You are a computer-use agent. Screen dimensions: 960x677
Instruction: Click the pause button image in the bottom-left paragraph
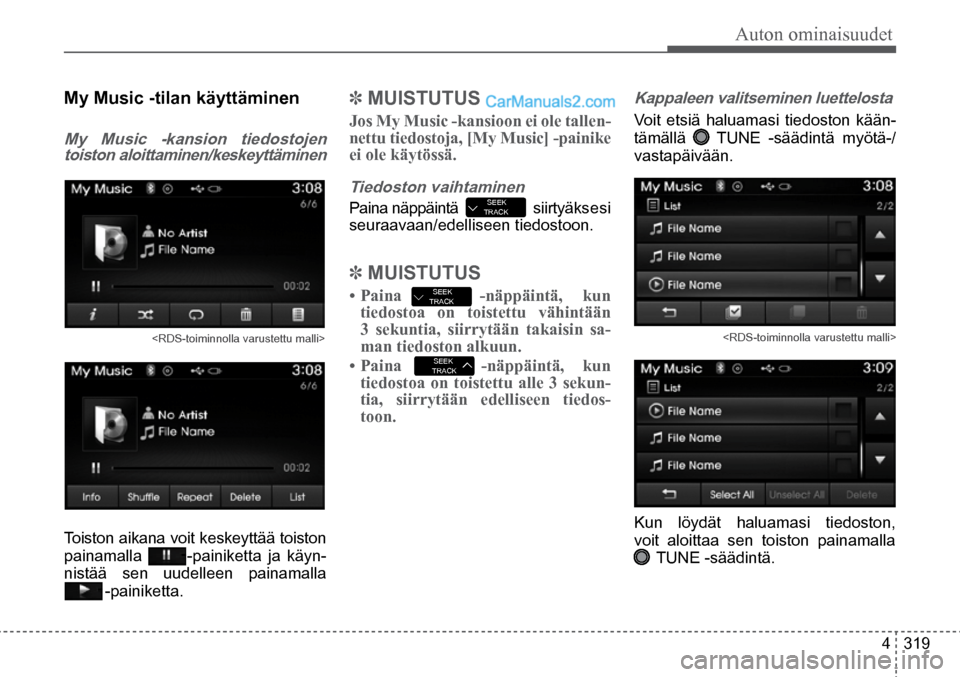coord(167,556)
